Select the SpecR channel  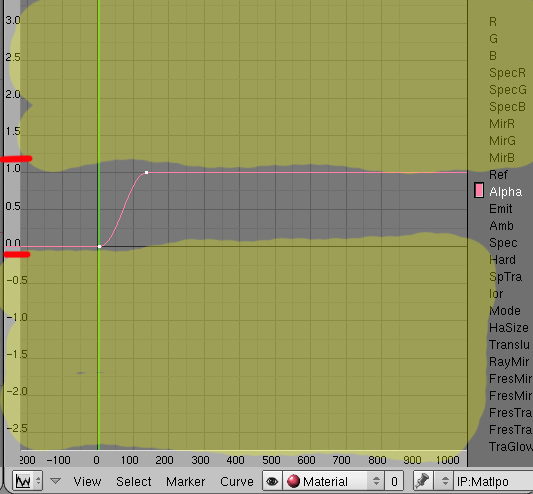[508, 73]
